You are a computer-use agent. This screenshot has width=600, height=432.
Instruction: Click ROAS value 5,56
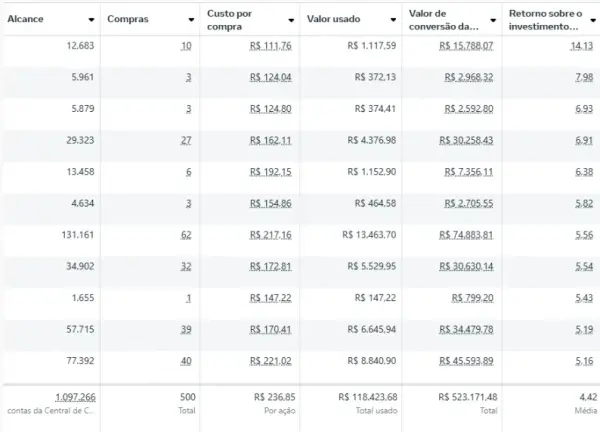584,235
